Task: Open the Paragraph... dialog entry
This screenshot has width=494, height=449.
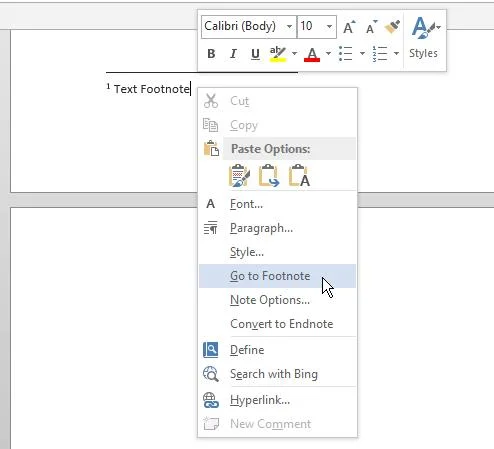Action: 277,228
